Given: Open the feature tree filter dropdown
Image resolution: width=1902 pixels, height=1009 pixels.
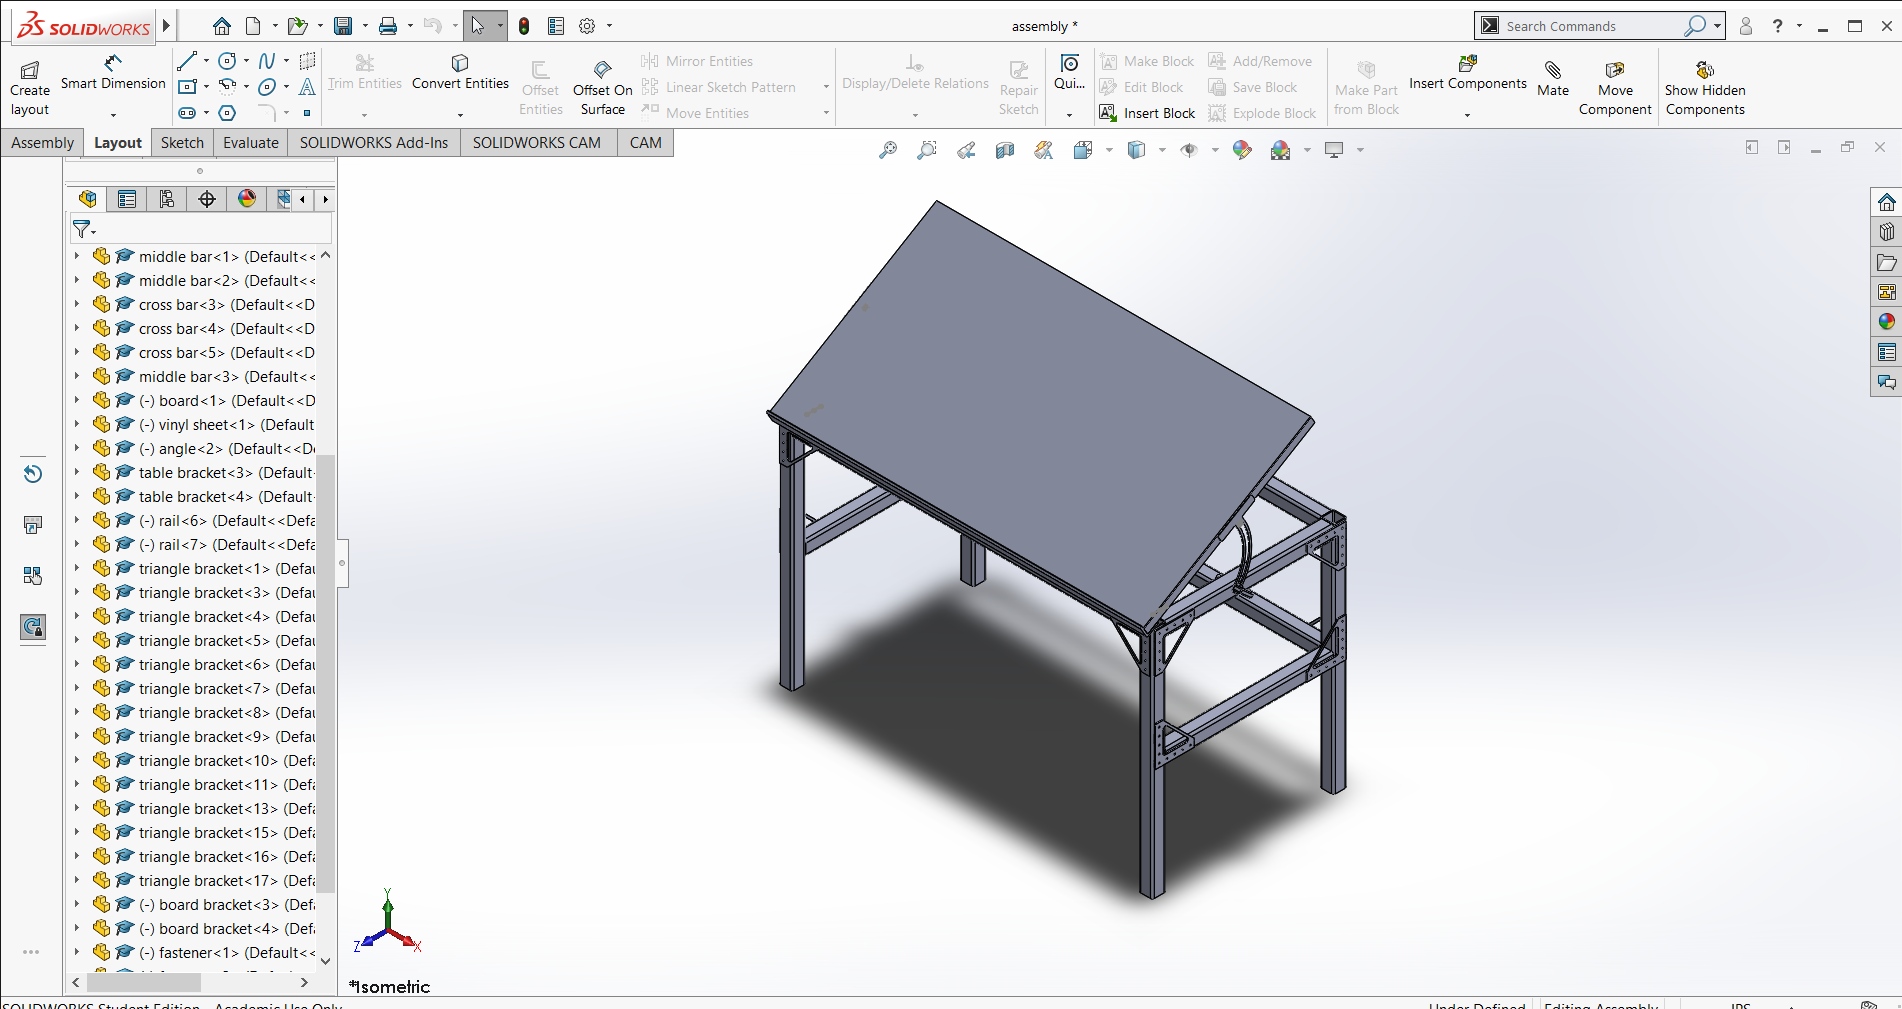Looking at the screenshot, I should [x=84, y=230].
